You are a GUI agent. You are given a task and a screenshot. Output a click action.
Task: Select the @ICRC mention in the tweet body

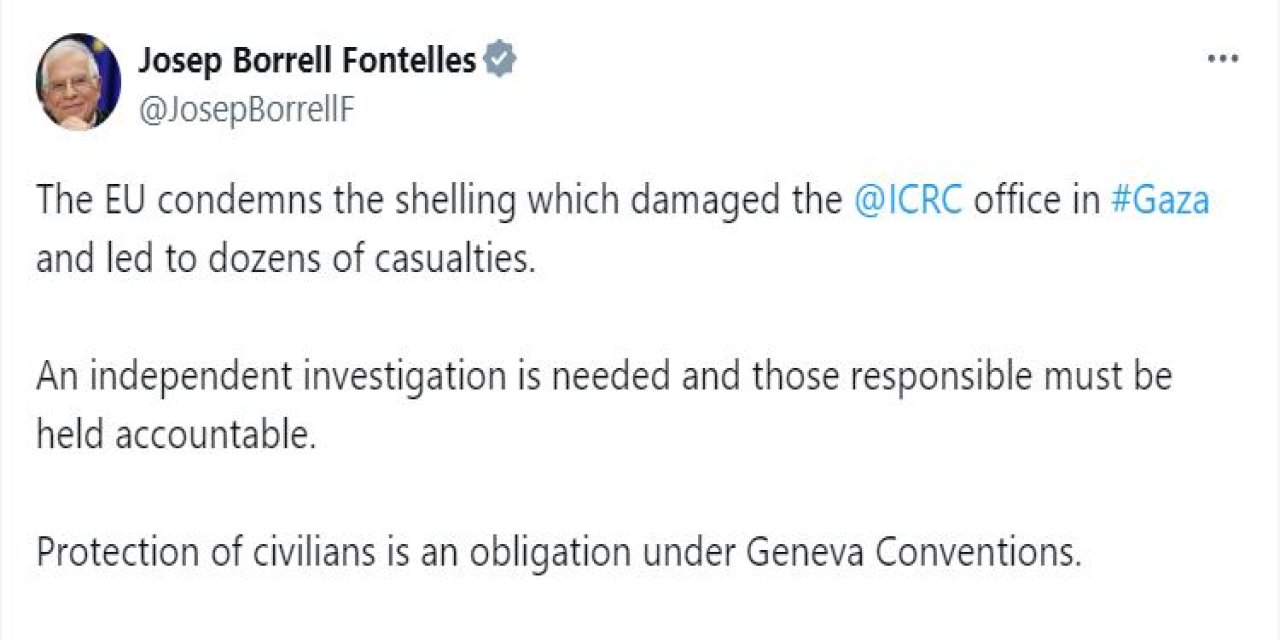[912, 199]
